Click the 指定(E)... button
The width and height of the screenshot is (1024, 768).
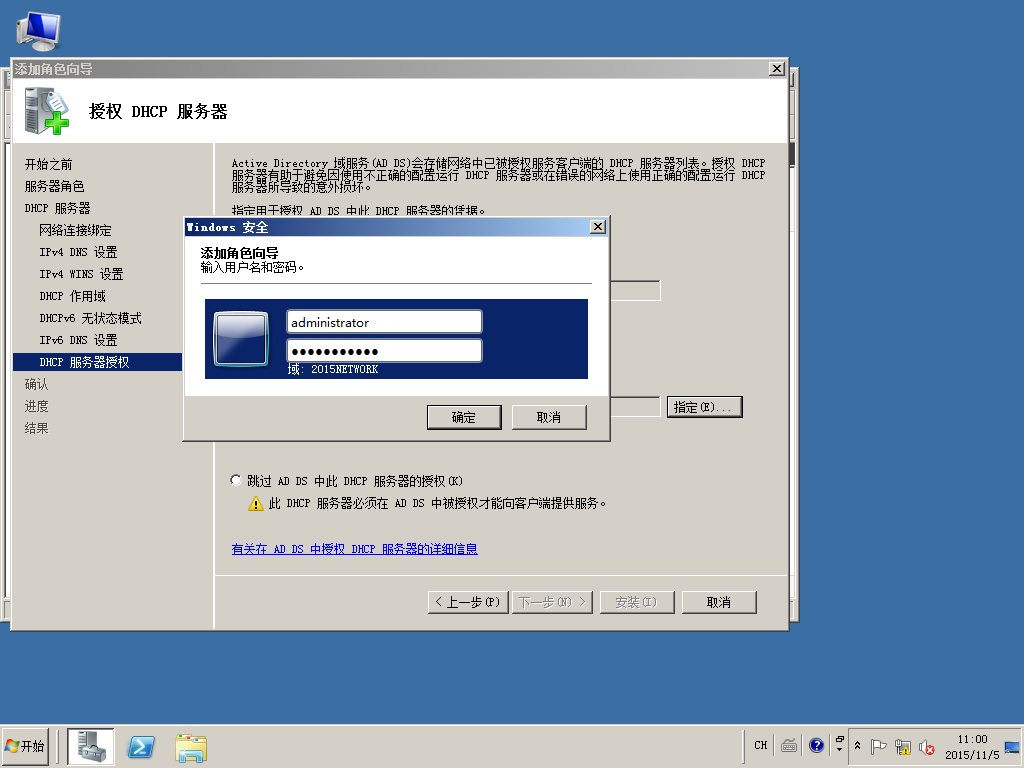pos(704,407)
